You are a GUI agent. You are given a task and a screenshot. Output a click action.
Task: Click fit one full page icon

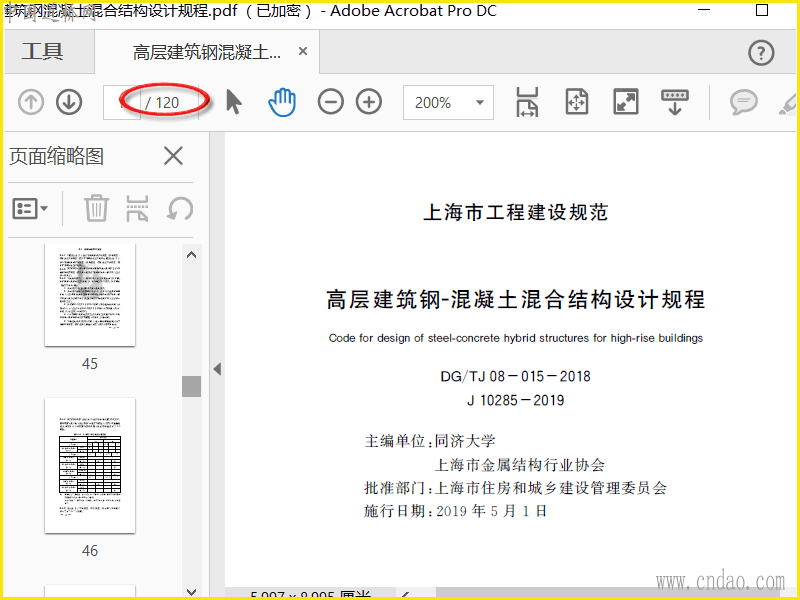pyautogui.click(x=577, y=102)
